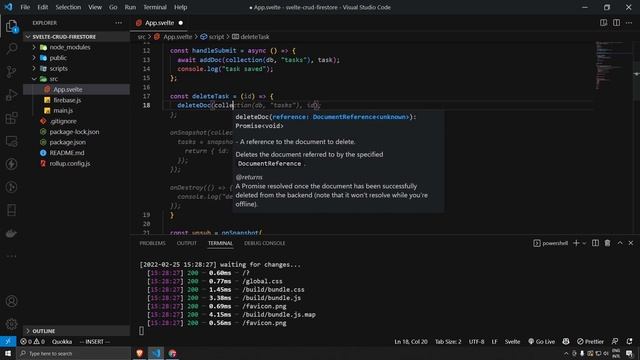This screenshot has width=640, height=360.
Task: Open the Extensions view
Action: pyautogui.click(x=11, y=118)
